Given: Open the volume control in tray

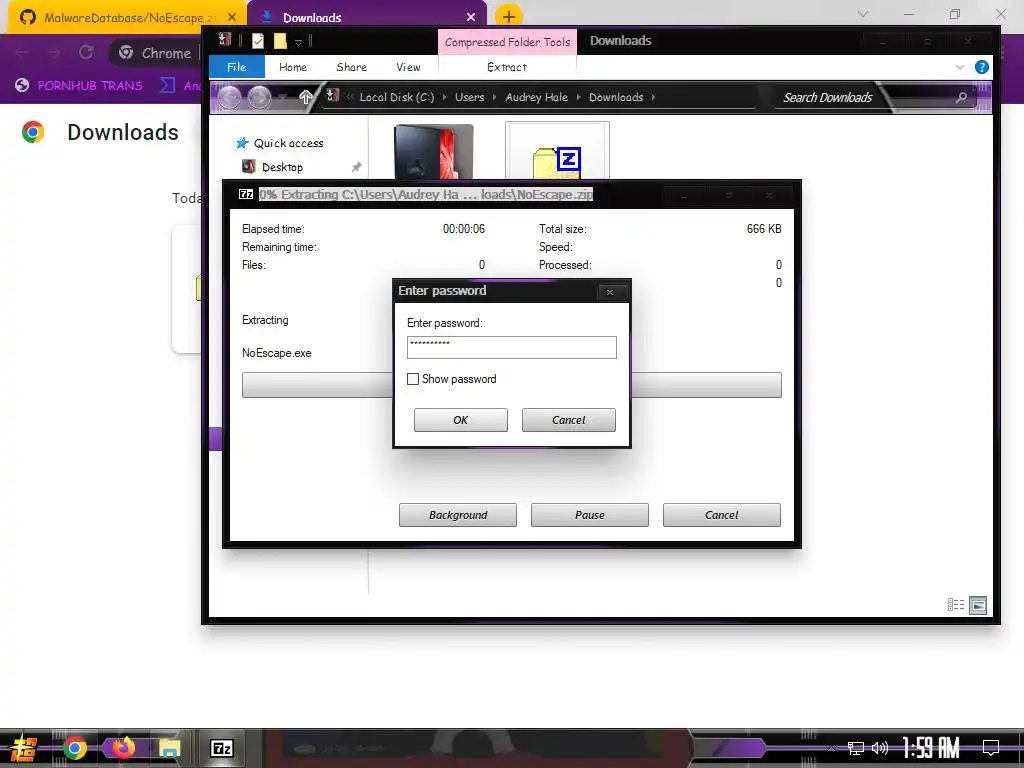Looking at the screenshot, I should pyautogui.click(x=880, y=748).
